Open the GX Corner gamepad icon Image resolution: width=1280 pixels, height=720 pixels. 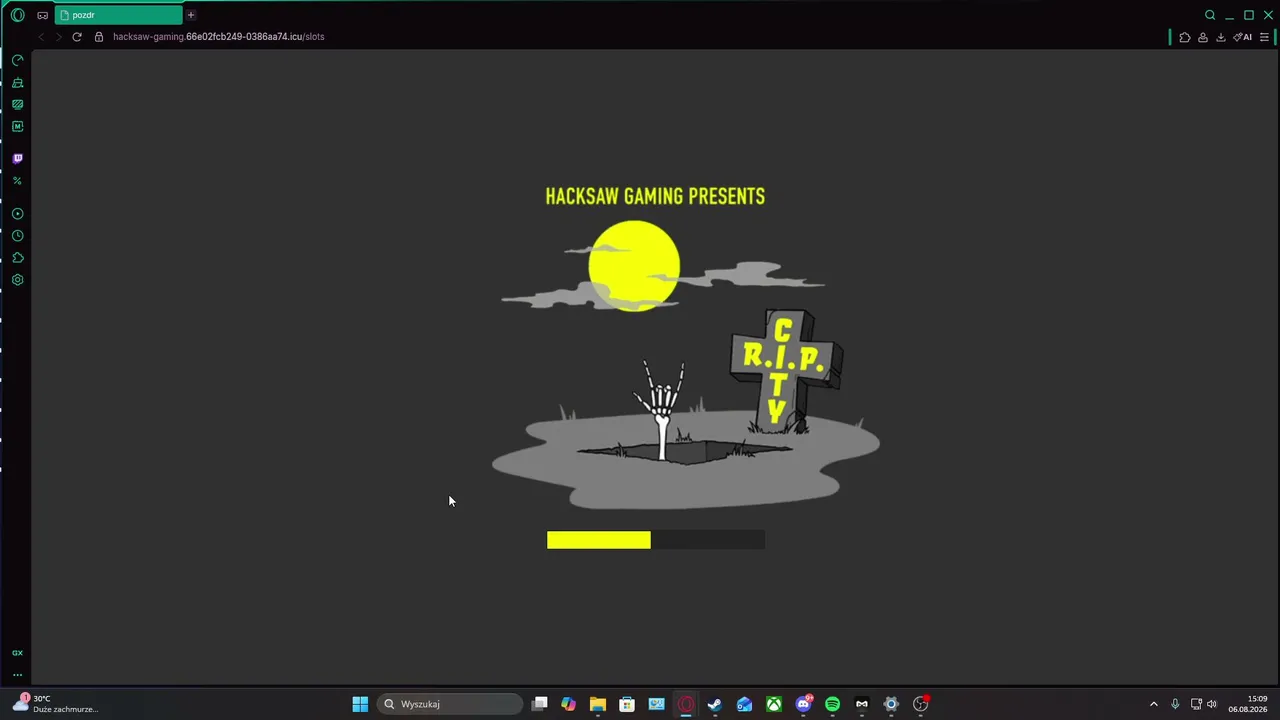click(x=42, y=15)
